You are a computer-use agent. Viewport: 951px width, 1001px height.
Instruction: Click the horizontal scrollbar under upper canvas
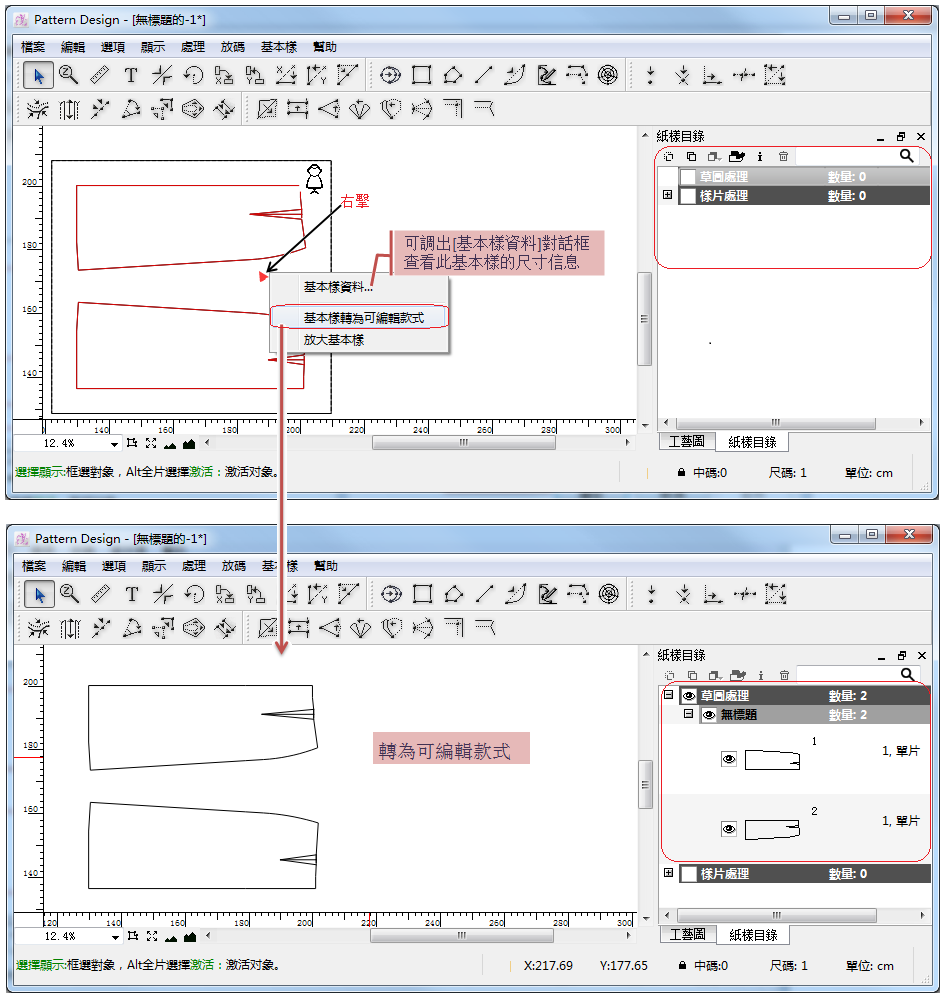click(x=463, y=443)
